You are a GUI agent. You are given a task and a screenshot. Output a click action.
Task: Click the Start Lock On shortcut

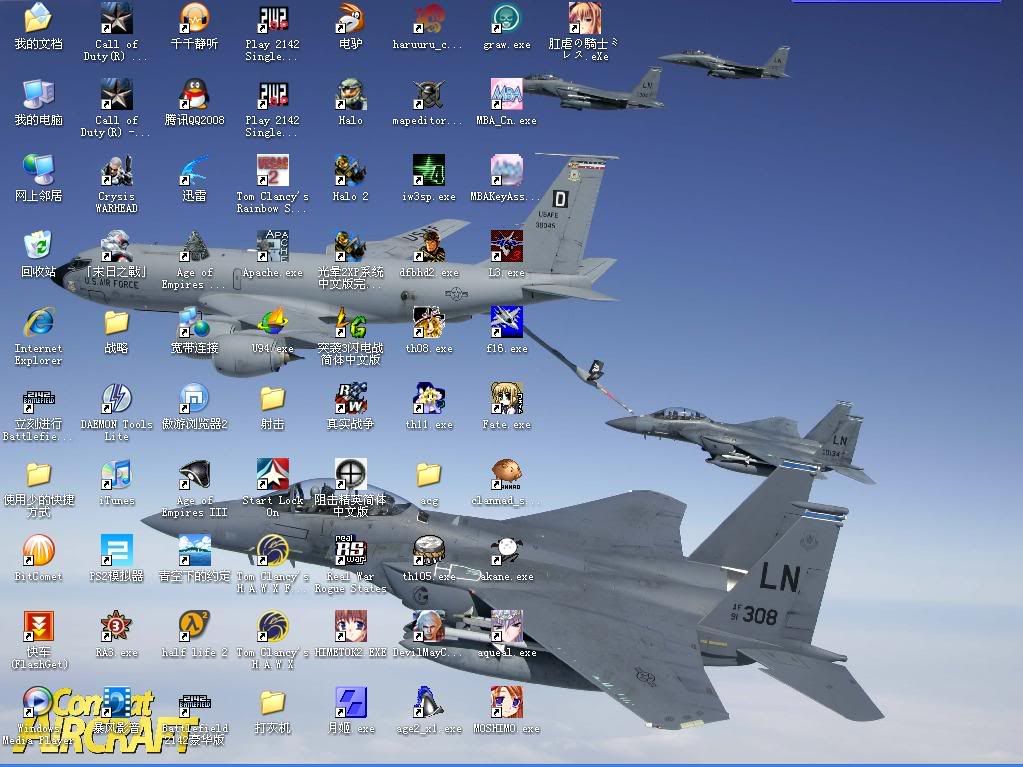point(273,474)
